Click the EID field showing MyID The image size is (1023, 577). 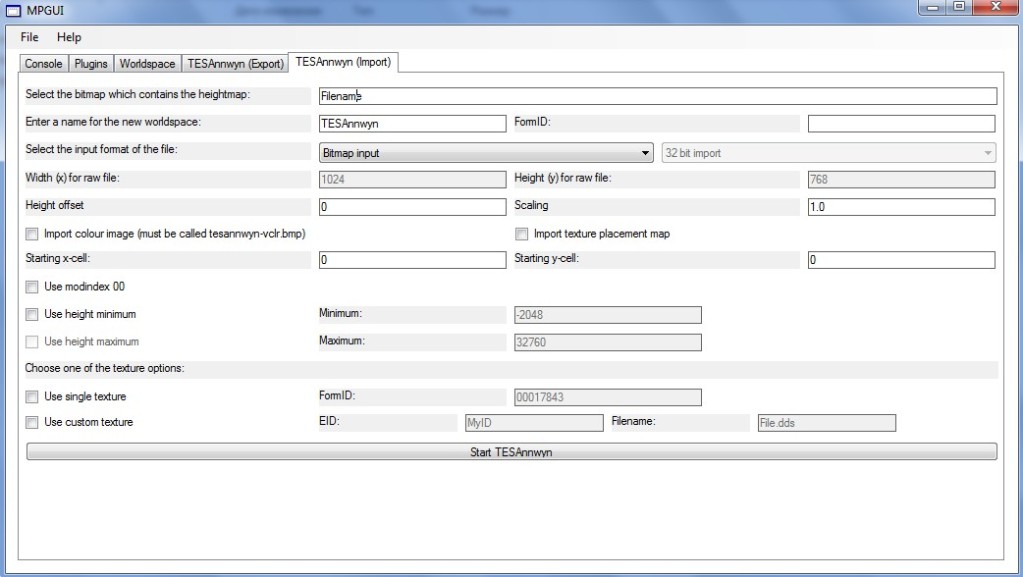click(534, 423)
